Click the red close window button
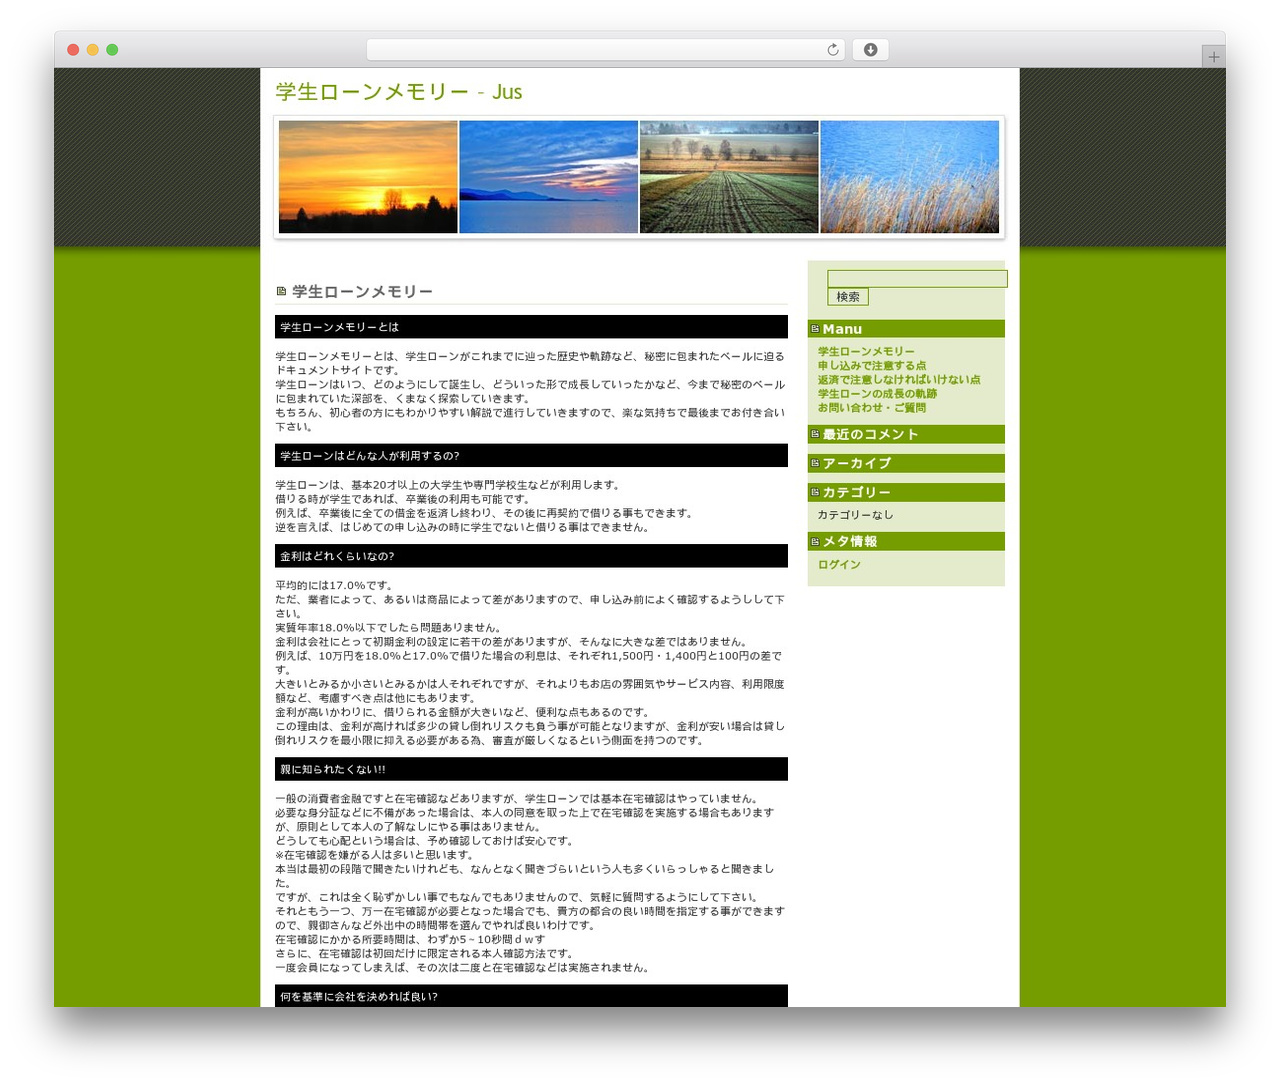1280x1084 pixels. tap(73, 50)
